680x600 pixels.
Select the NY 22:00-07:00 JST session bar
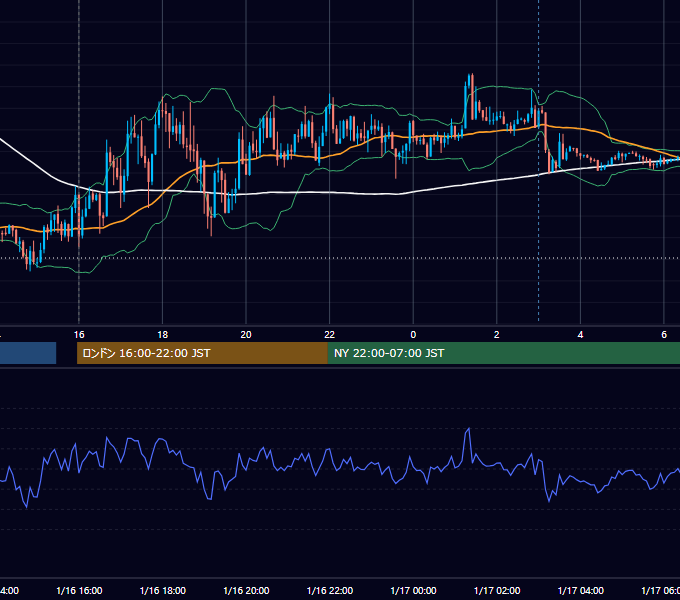point(503,353)
